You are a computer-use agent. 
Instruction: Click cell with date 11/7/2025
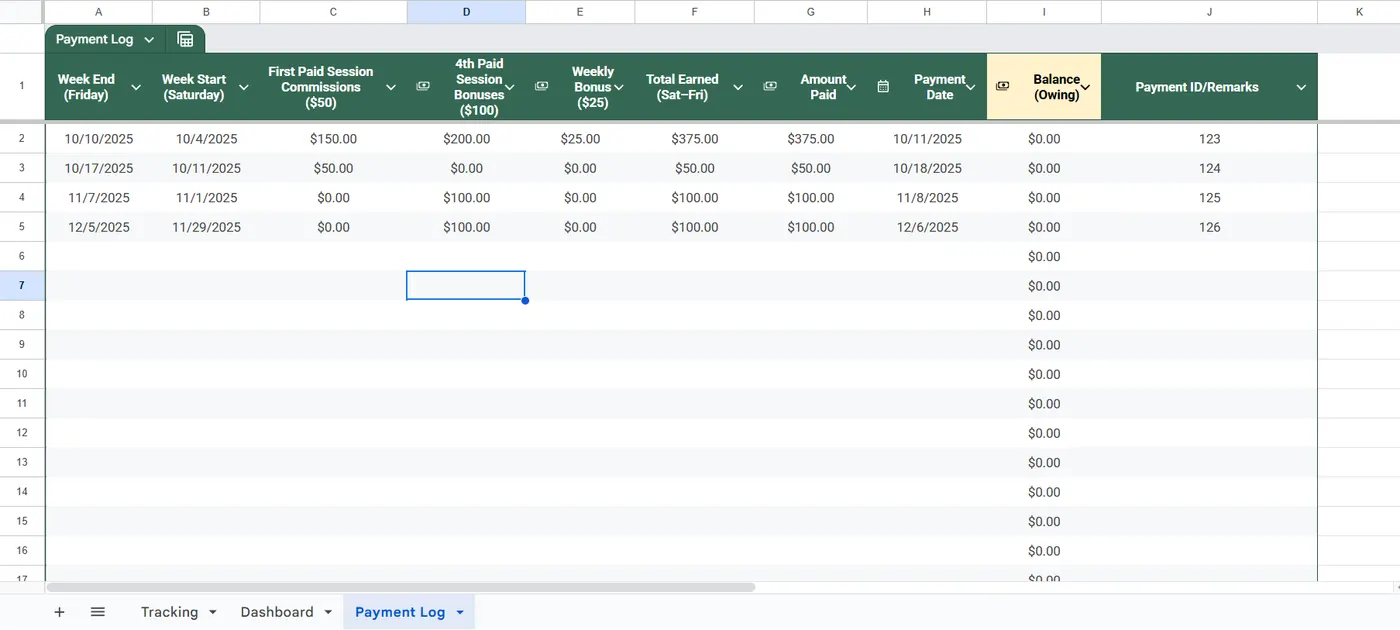pos(98,198)
